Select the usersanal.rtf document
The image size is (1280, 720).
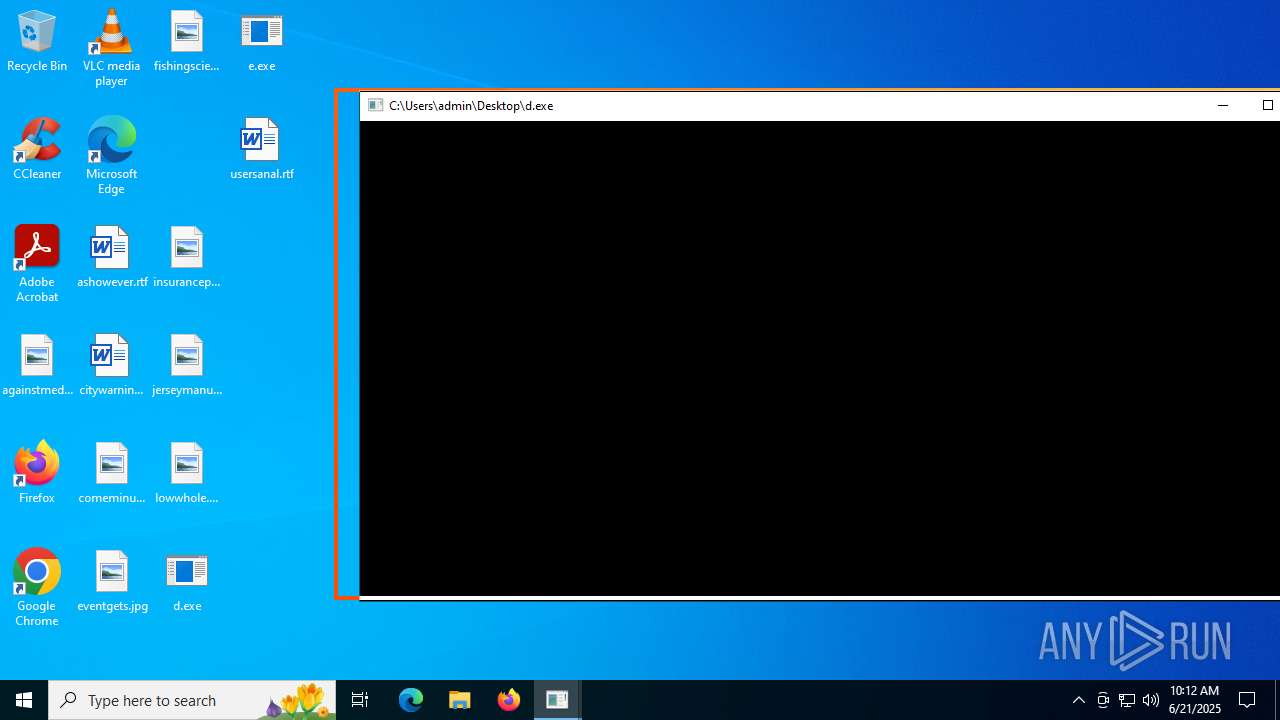261,149
